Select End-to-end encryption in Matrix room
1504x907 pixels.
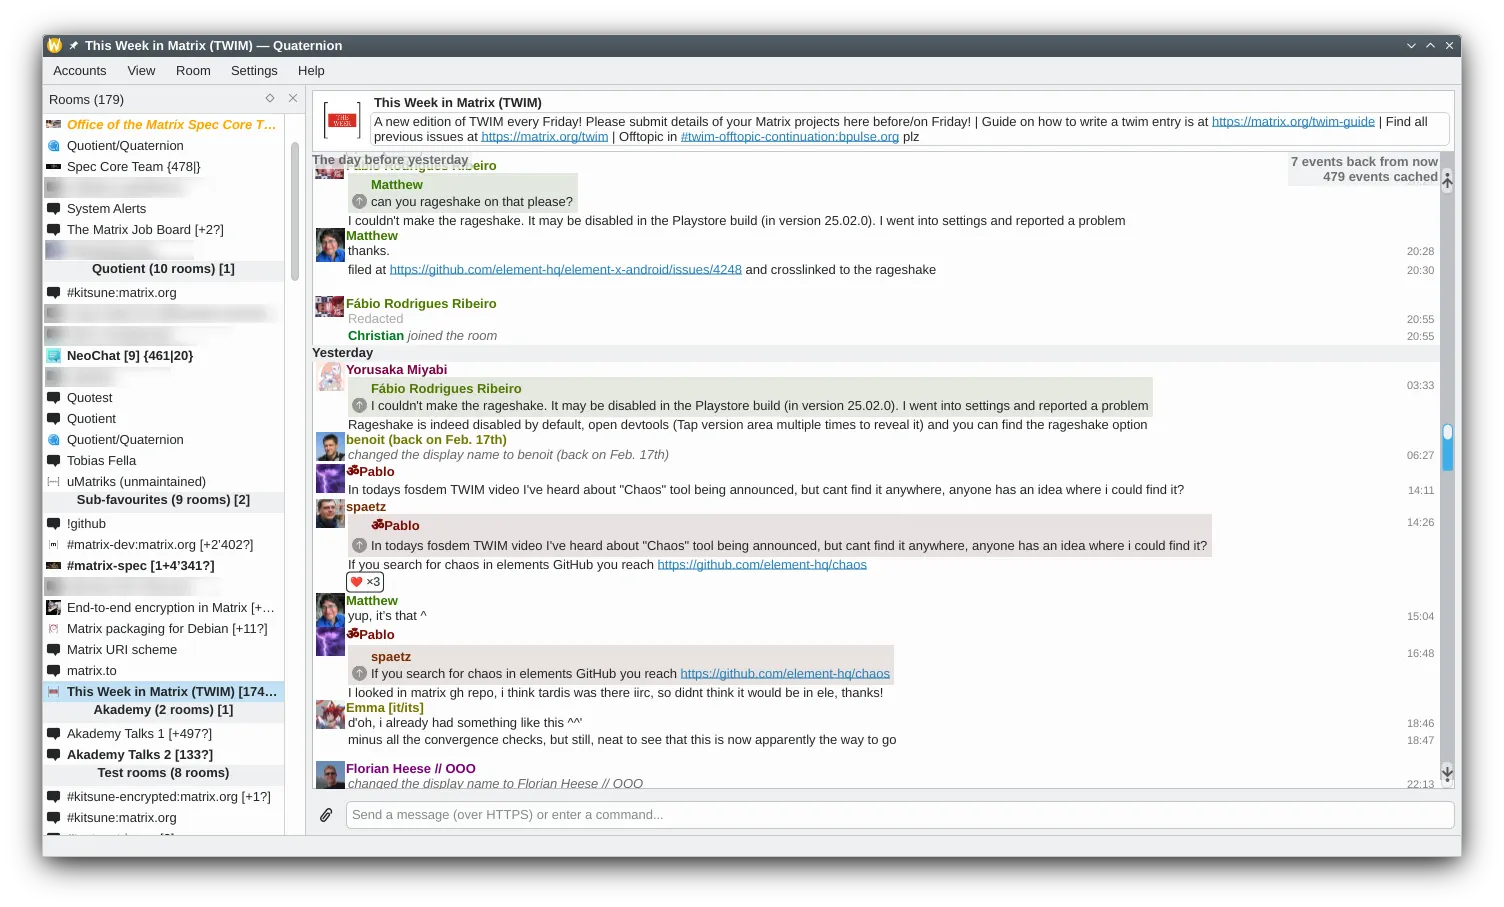164,608
